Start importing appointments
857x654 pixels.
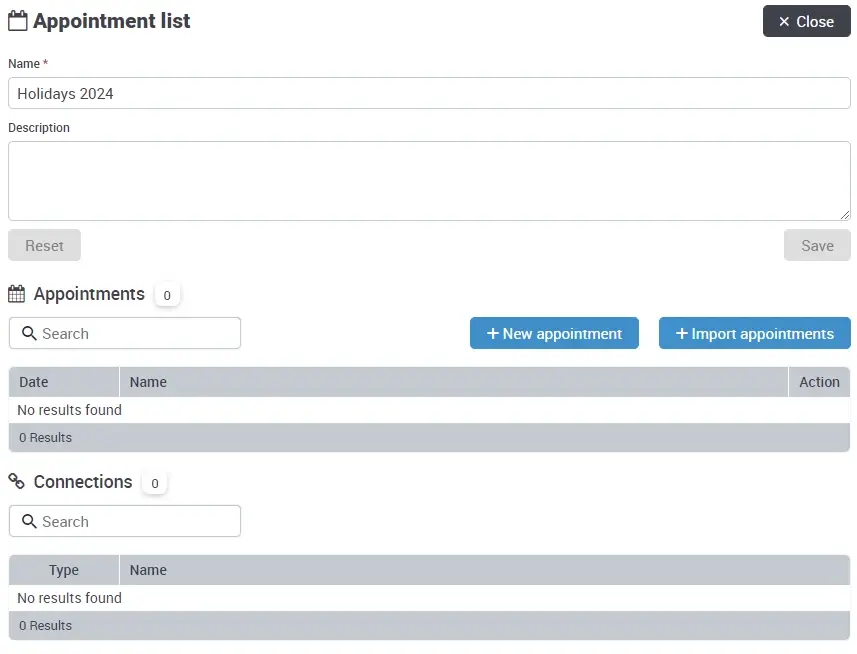755,333
